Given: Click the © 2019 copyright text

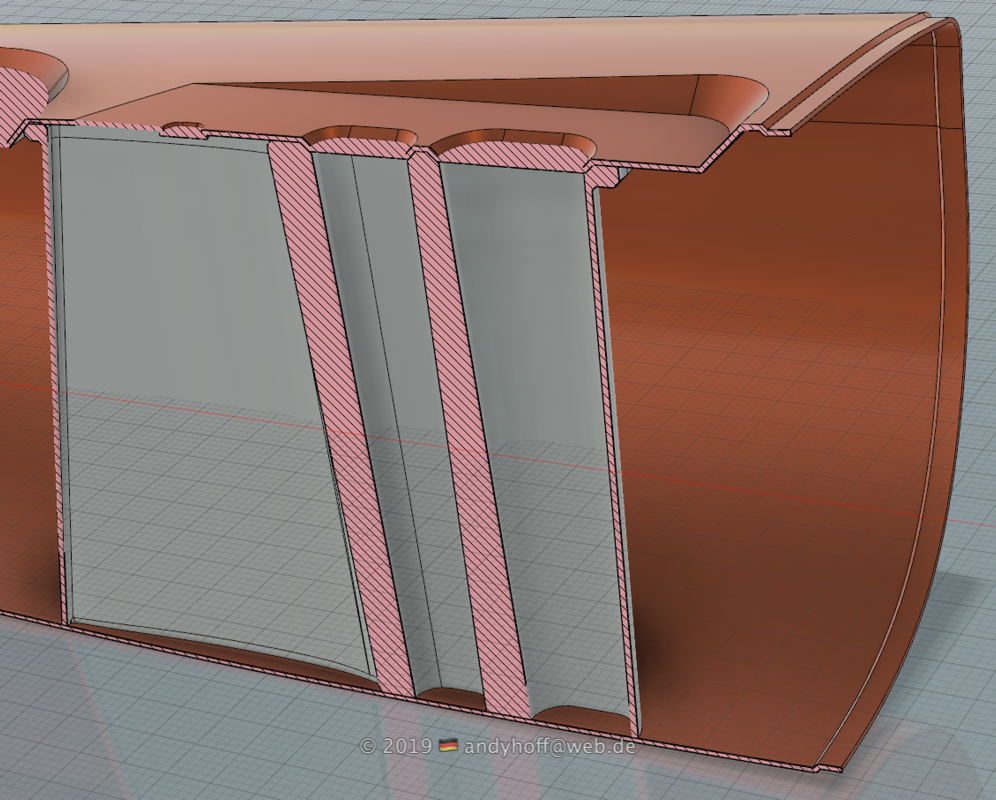Looking at the screenshot, I should (396, 746).
